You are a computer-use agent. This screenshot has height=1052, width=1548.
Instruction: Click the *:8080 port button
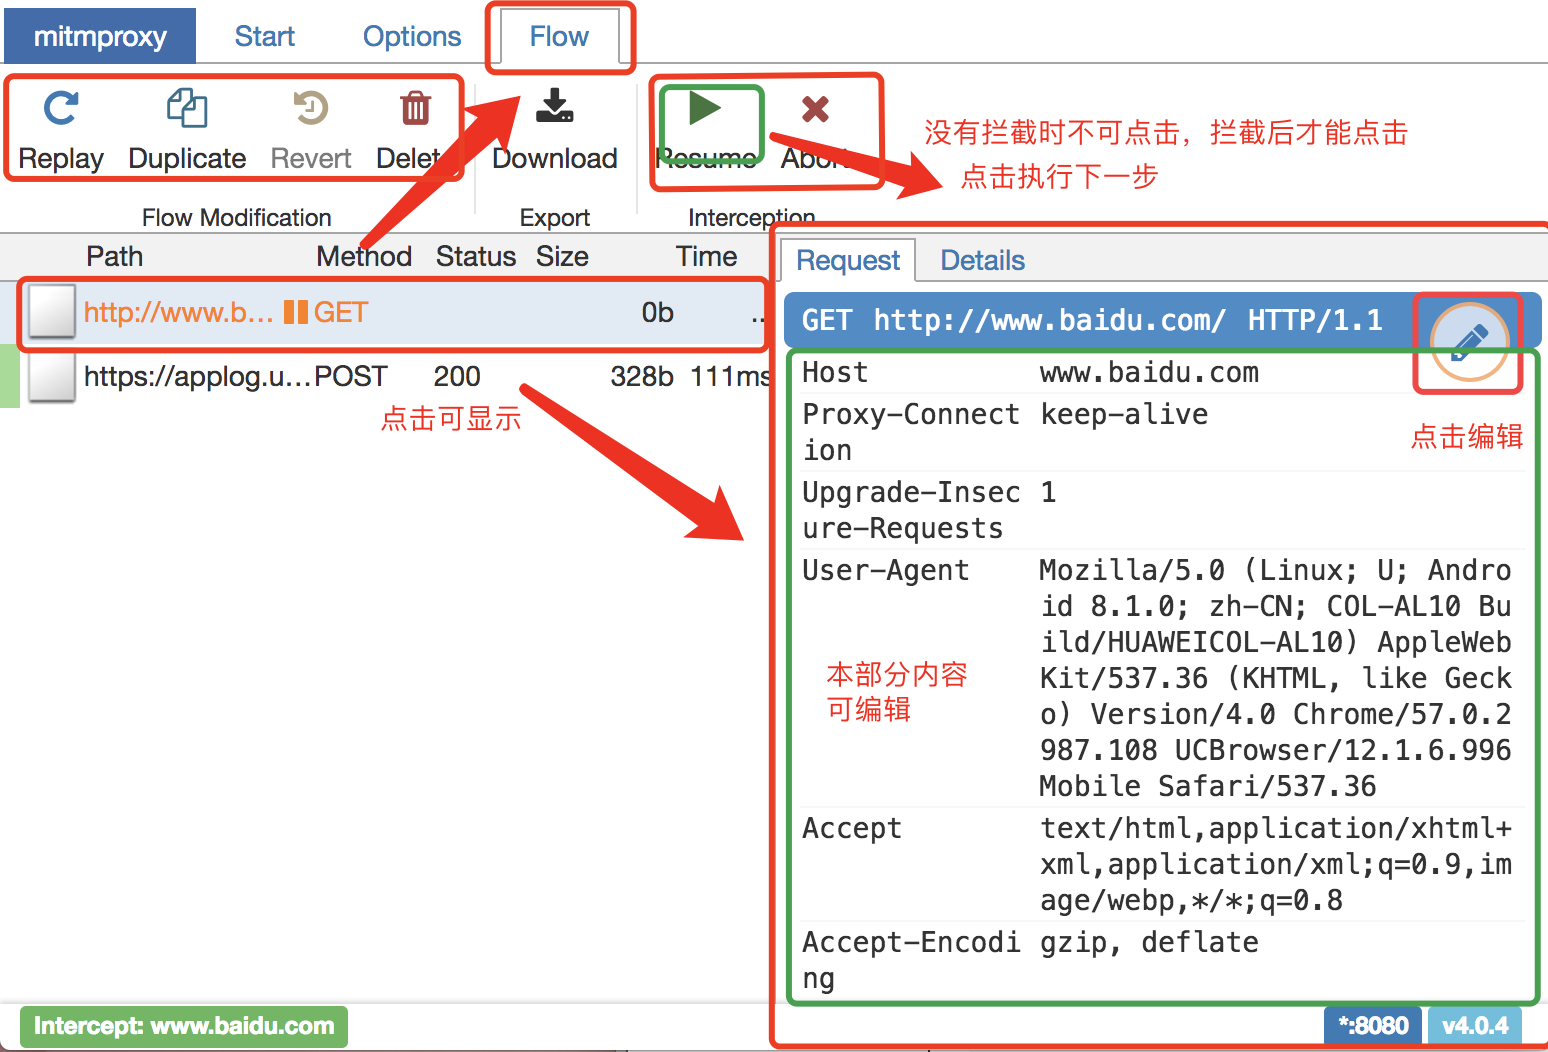(x=1372, y=1025)
